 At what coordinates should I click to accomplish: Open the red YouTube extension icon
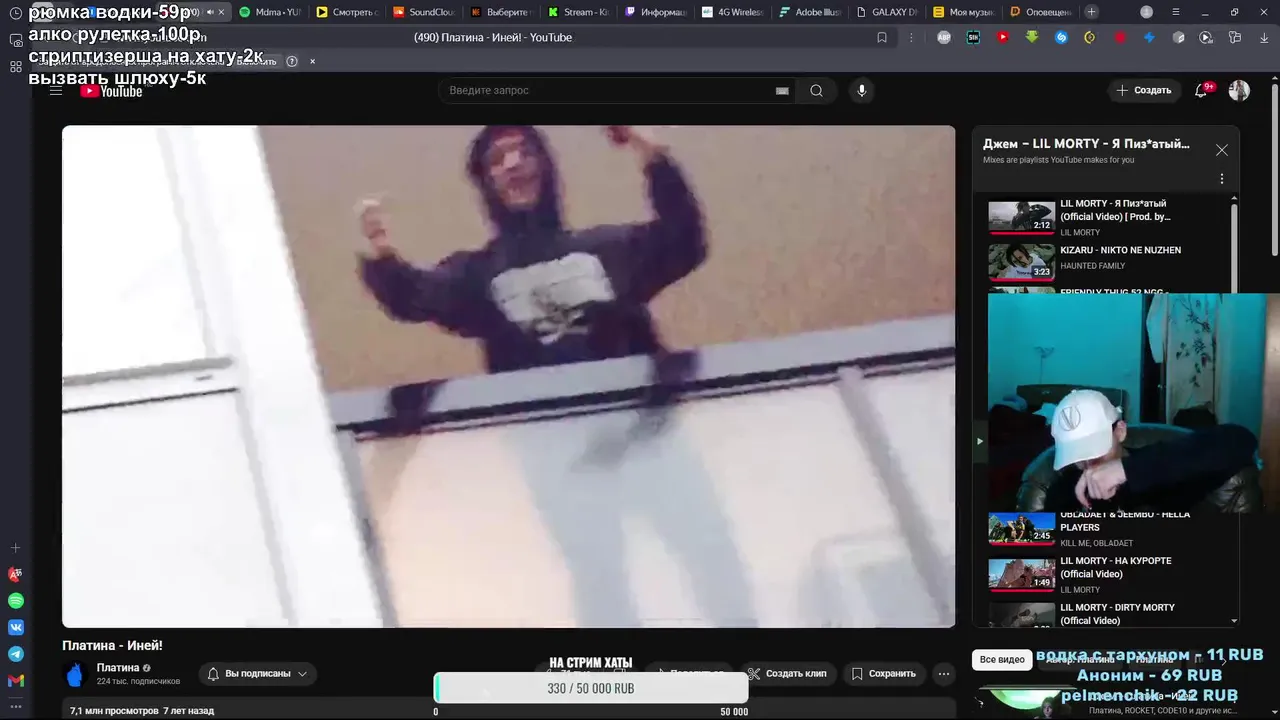pyautogui.click(x=1002, y=37)
